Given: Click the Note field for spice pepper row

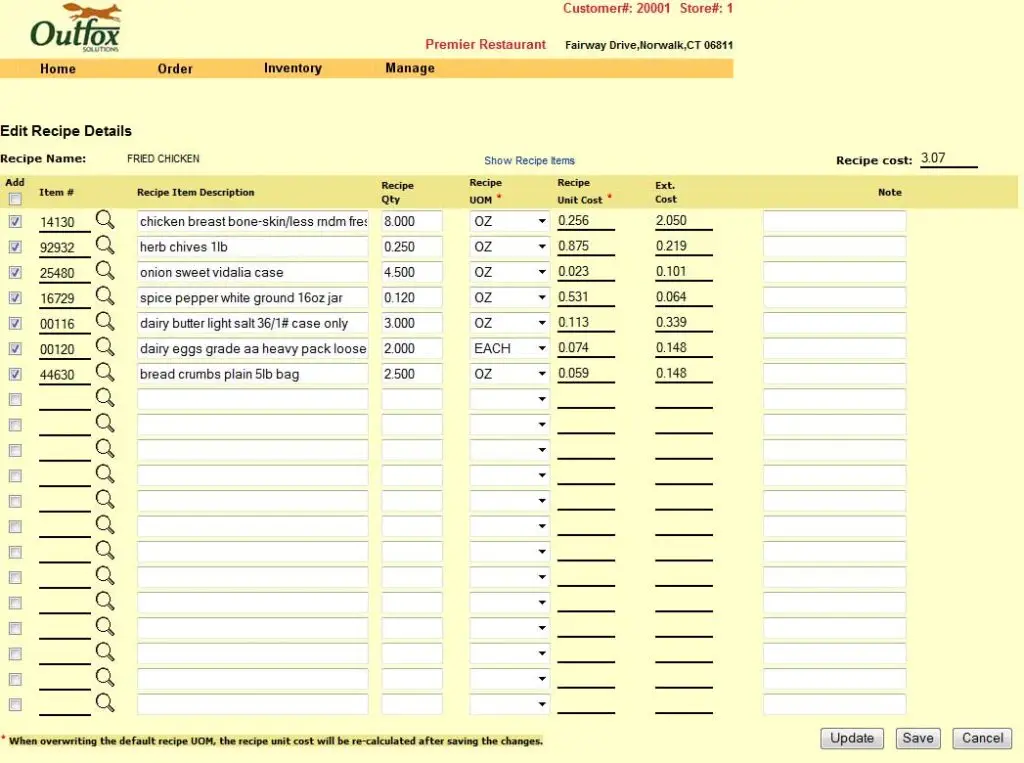Looking at the screenshot, I should click(x=833, y=298).
